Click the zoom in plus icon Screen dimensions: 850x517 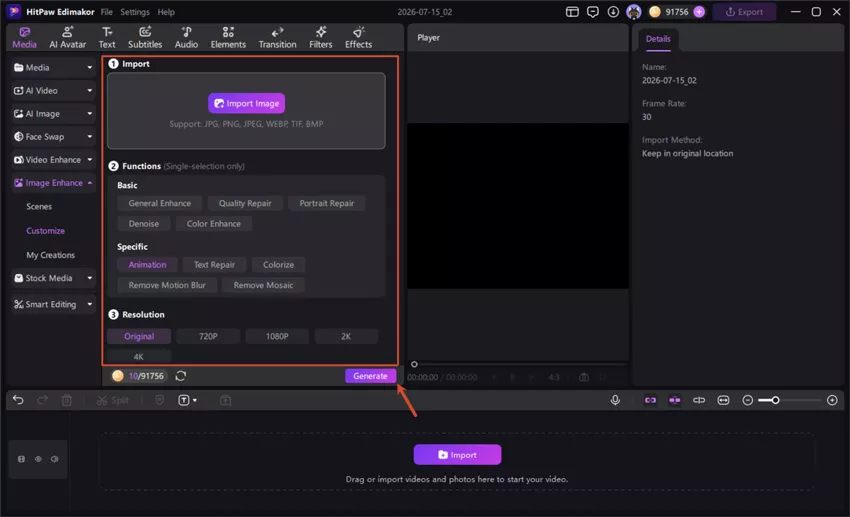click(x=832, y=400)
